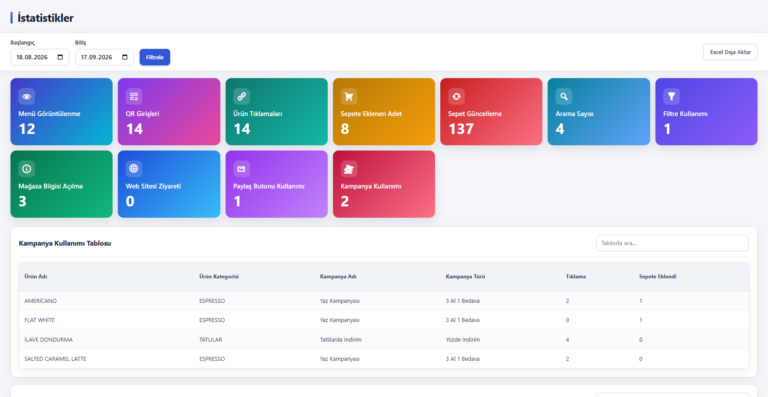Select the İLAVE DONDURMA row name
The image size is (768, 397).
click(48, 340)
